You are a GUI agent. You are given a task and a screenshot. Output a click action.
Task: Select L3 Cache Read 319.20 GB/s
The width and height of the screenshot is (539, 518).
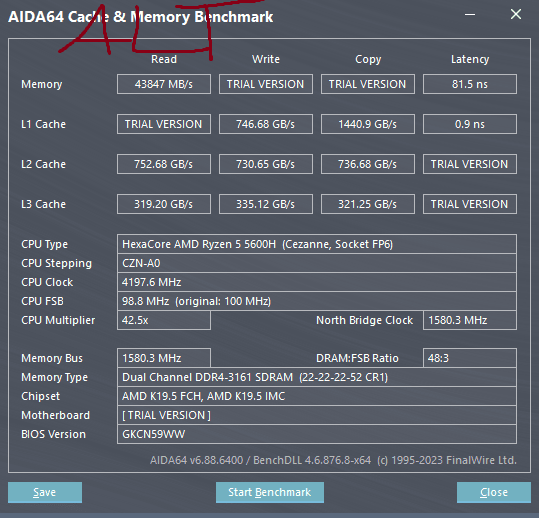click(x=164, y=204)
